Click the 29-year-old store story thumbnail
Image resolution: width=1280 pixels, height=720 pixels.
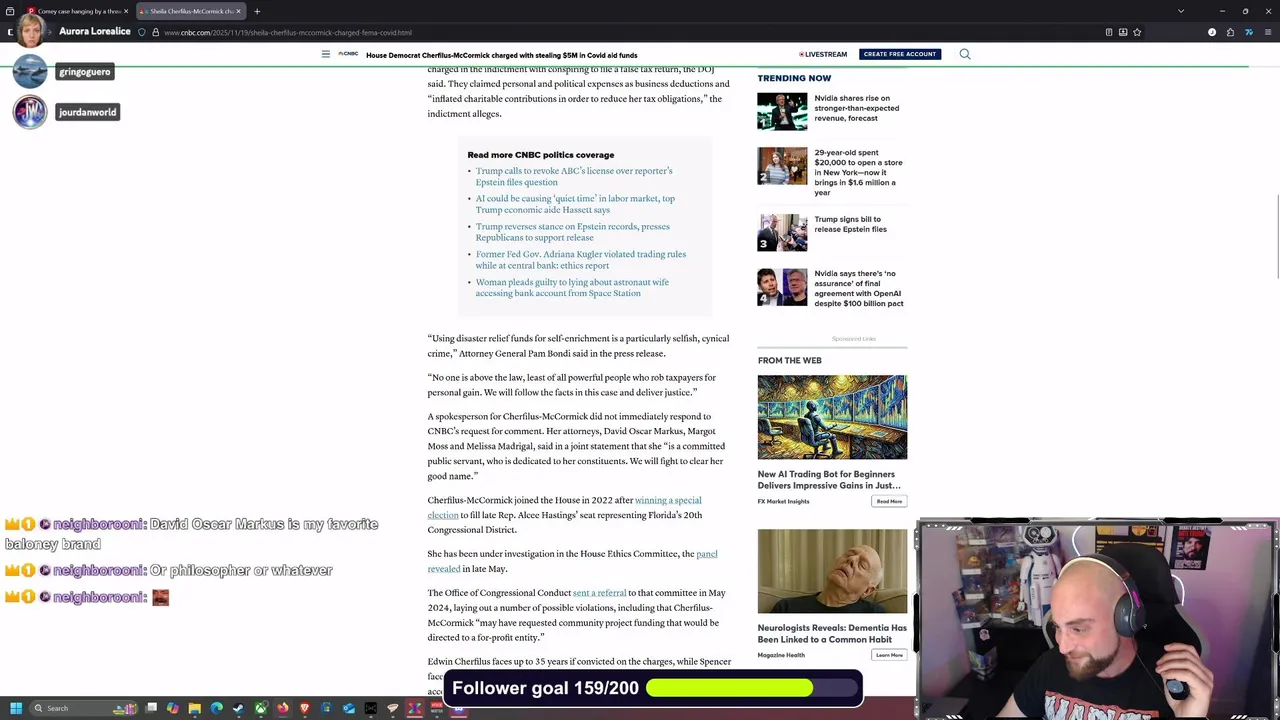pyautogui.click(x=782, y=167)
